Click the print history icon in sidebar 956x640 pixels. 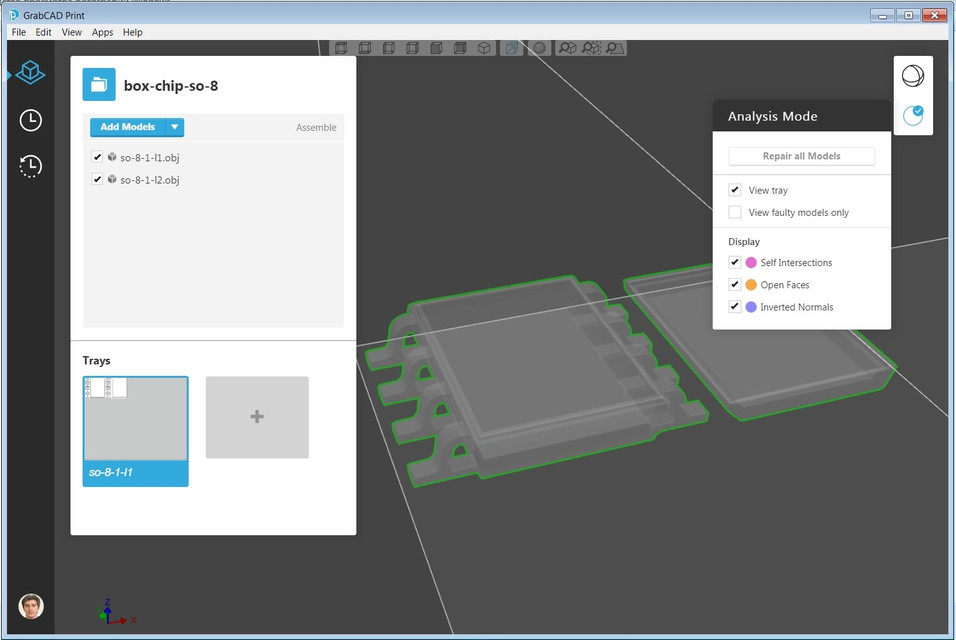coord(29,166)
